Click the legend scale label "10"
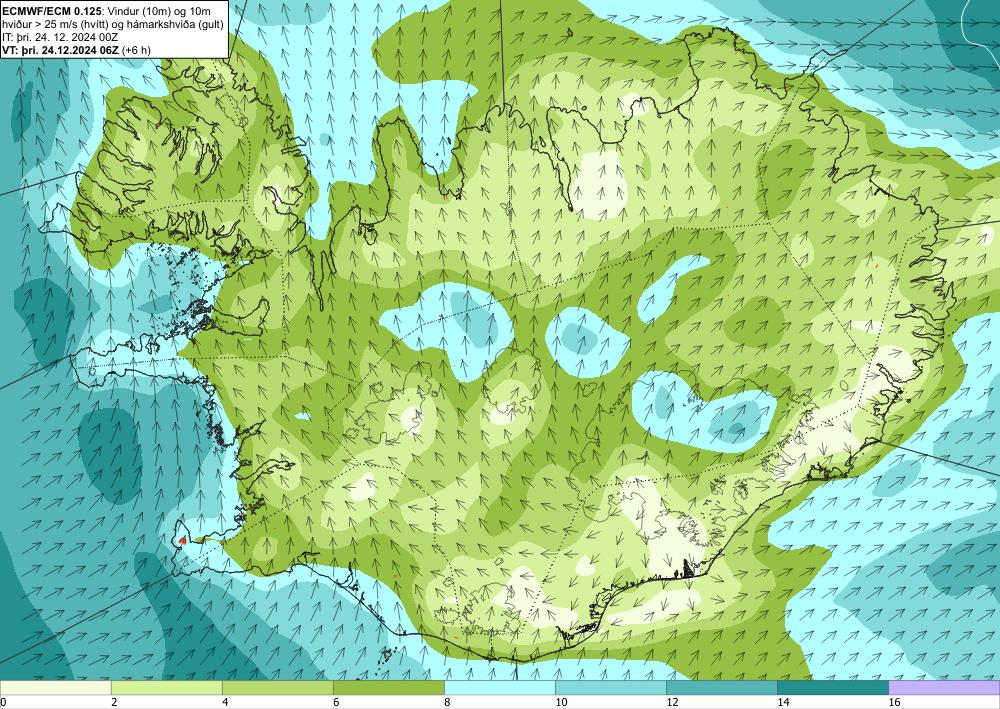 tap(561, 703)
